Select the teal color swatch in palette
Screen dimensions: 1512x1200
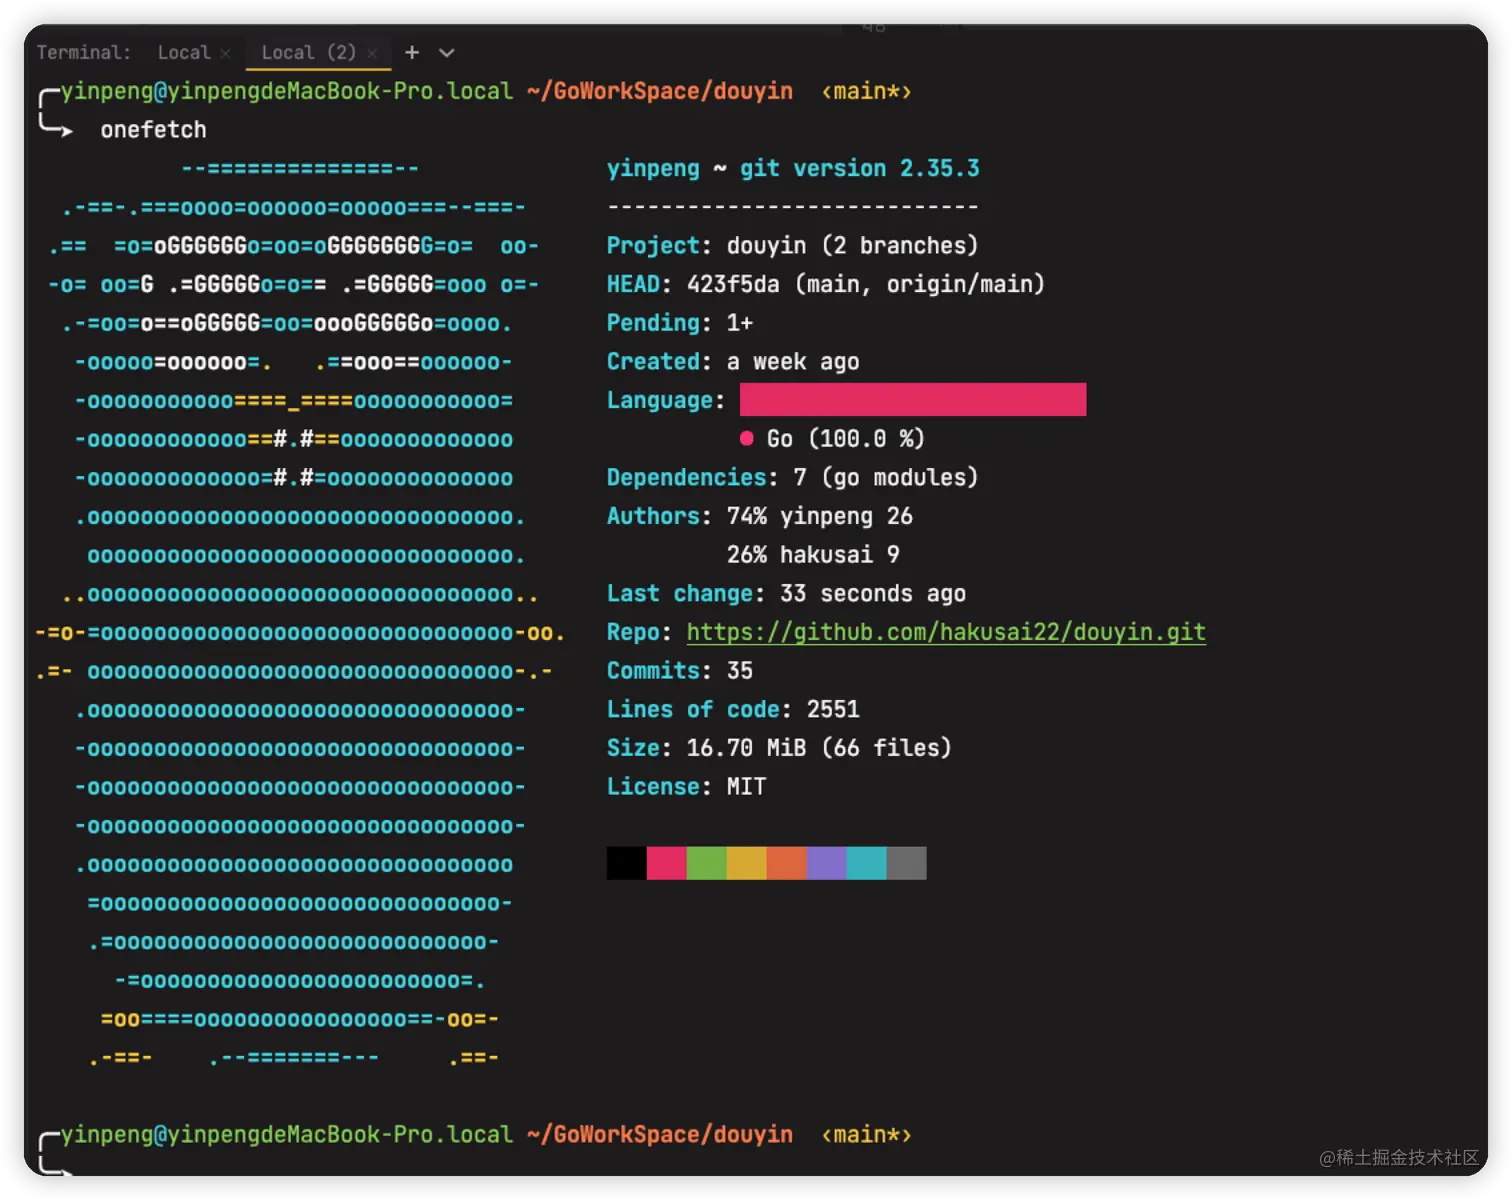(867, 863)
